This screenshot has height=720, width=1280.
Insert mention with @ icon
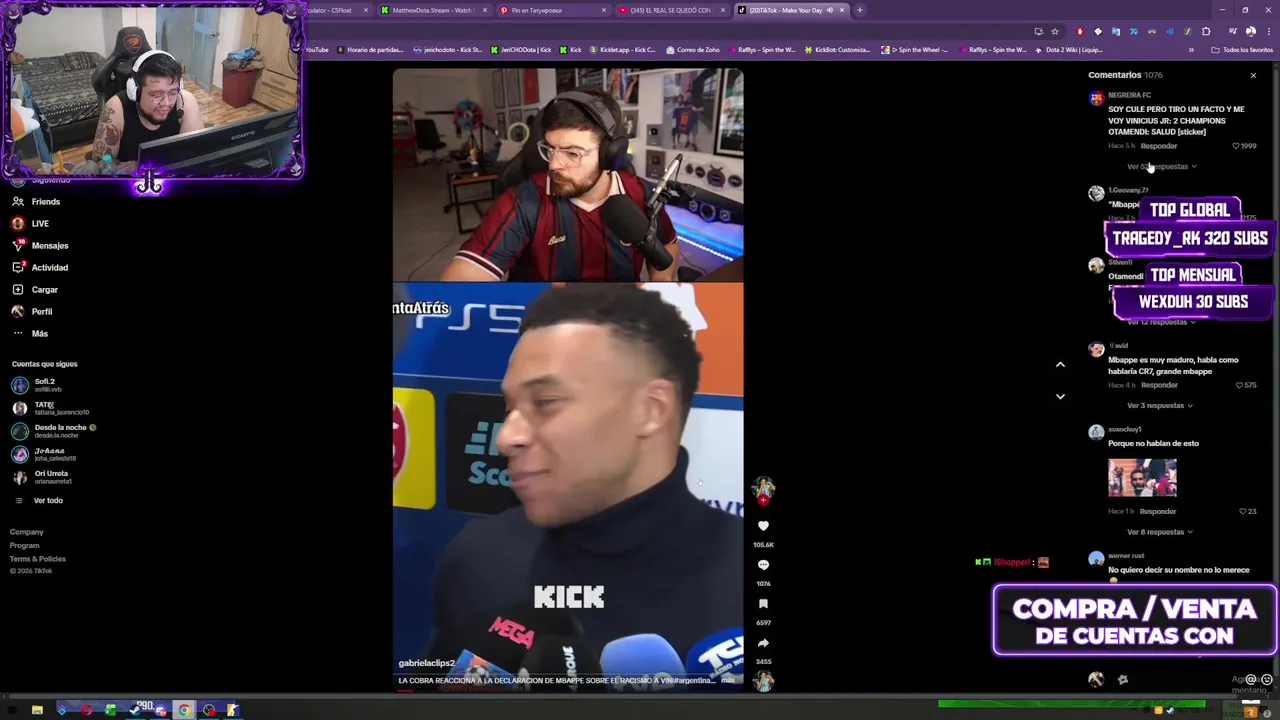(1251, 679)
